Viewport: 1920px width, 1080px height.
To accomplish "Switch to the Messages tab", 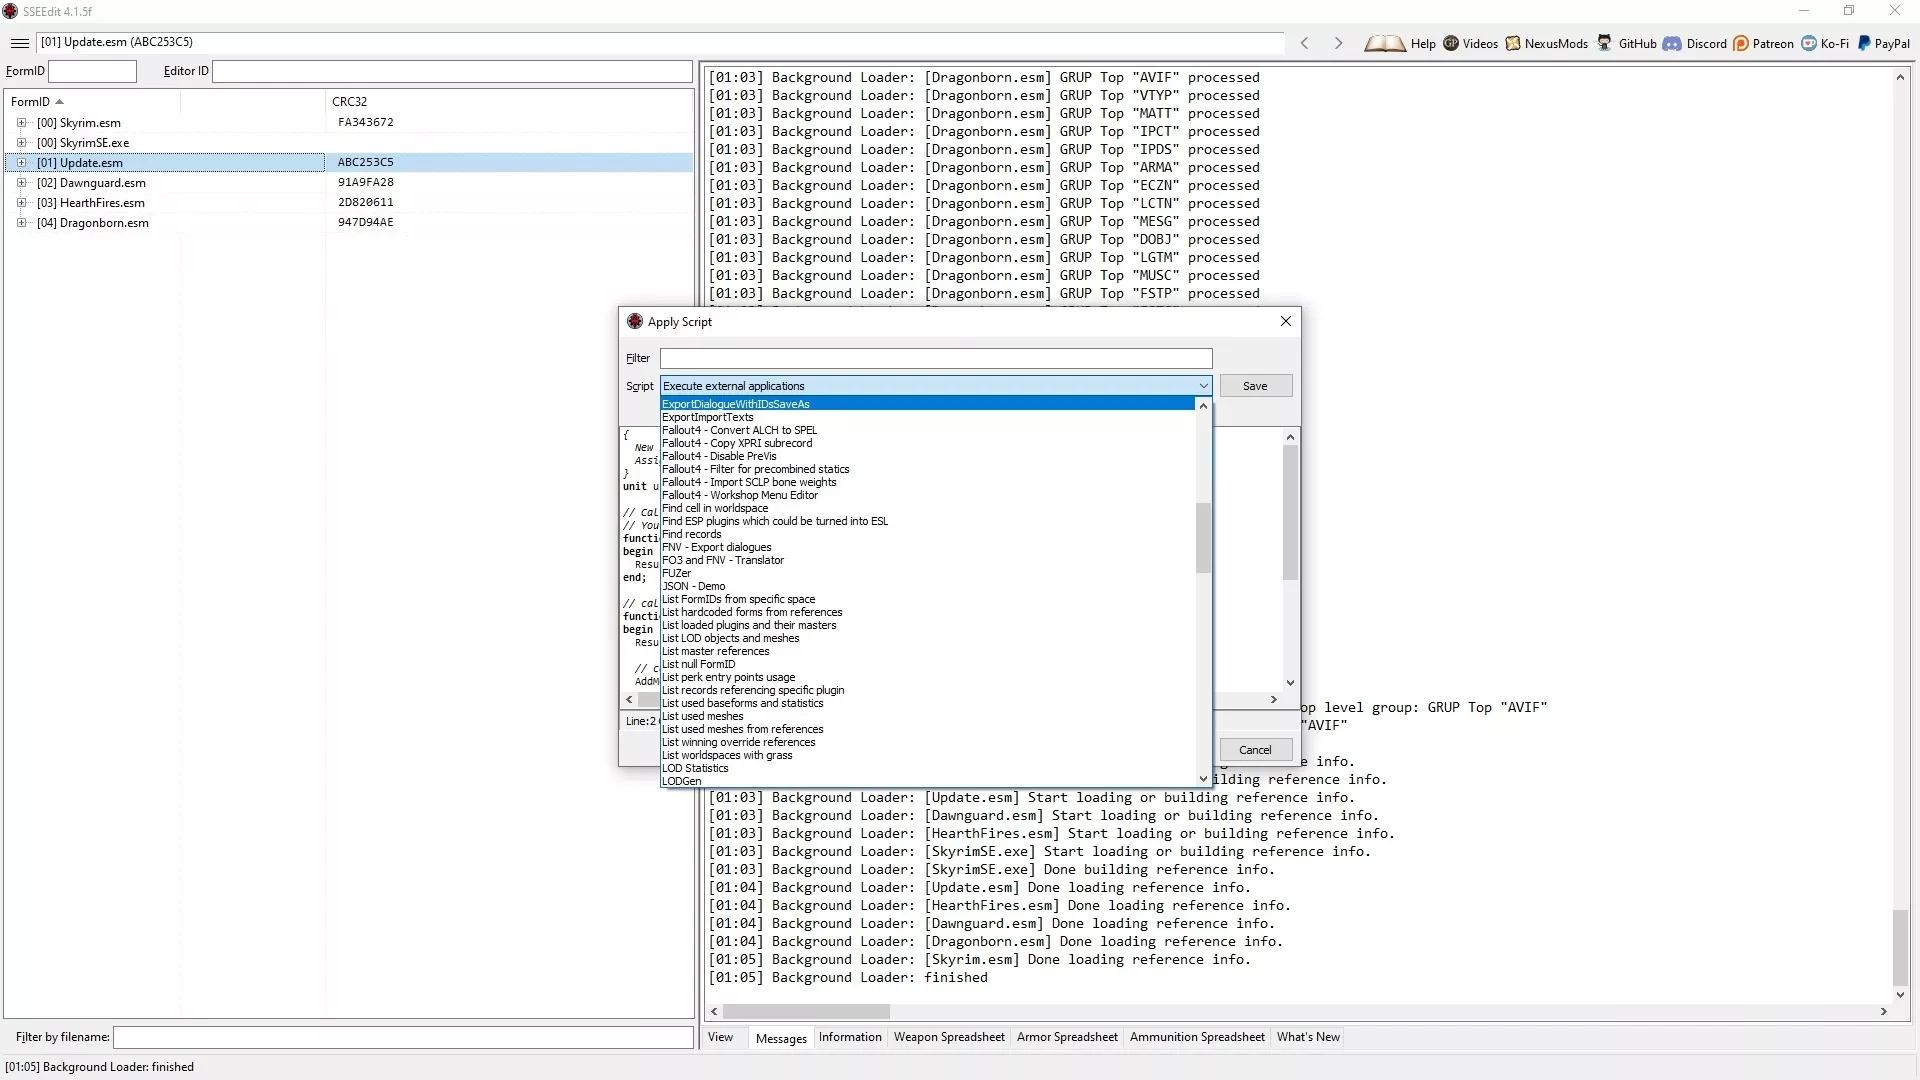I will (781, 1038).
